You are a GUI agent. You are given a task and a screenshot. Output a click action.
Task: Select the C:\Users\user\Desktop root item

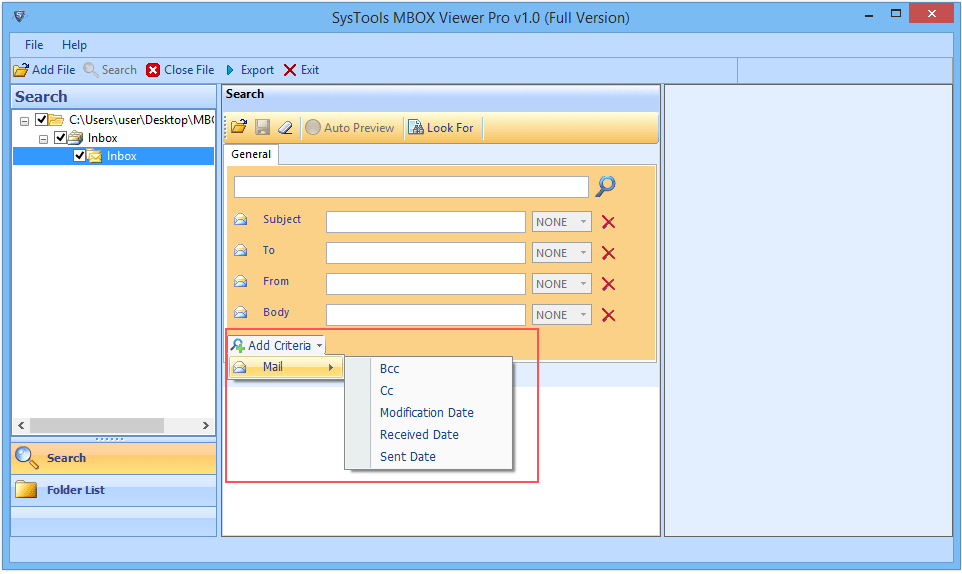[x=141, y=120]
